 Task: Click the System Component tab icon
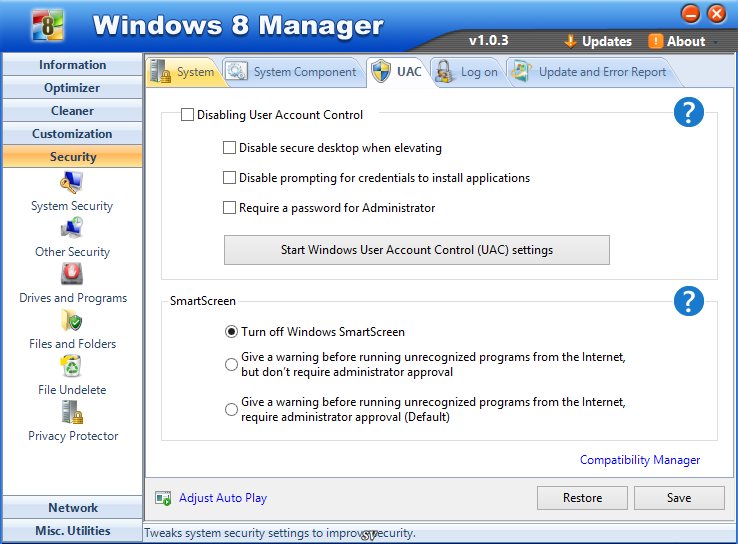click(236, 72)
